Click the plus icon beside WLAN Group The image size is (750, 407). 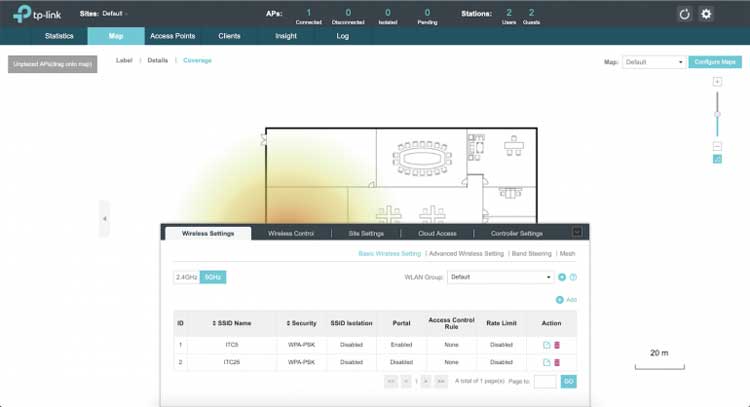pos(562,277)
